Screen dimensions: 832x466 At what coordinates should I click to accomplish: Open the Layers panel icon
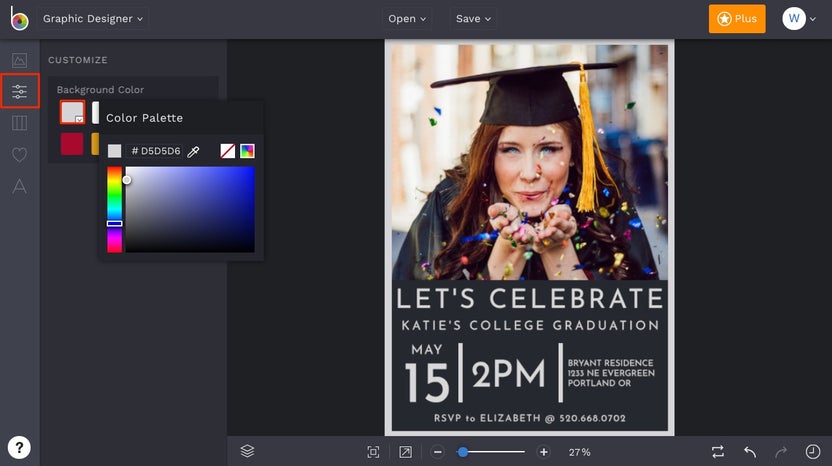247,451
